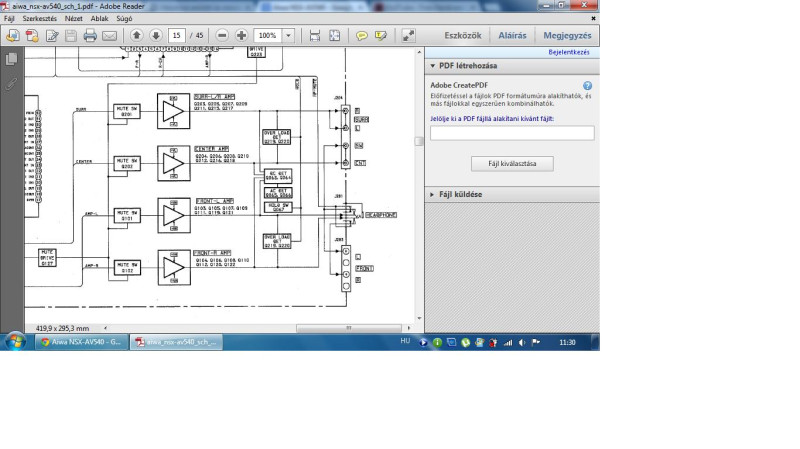Click the 100% zoom value field

tap(268, 35)
